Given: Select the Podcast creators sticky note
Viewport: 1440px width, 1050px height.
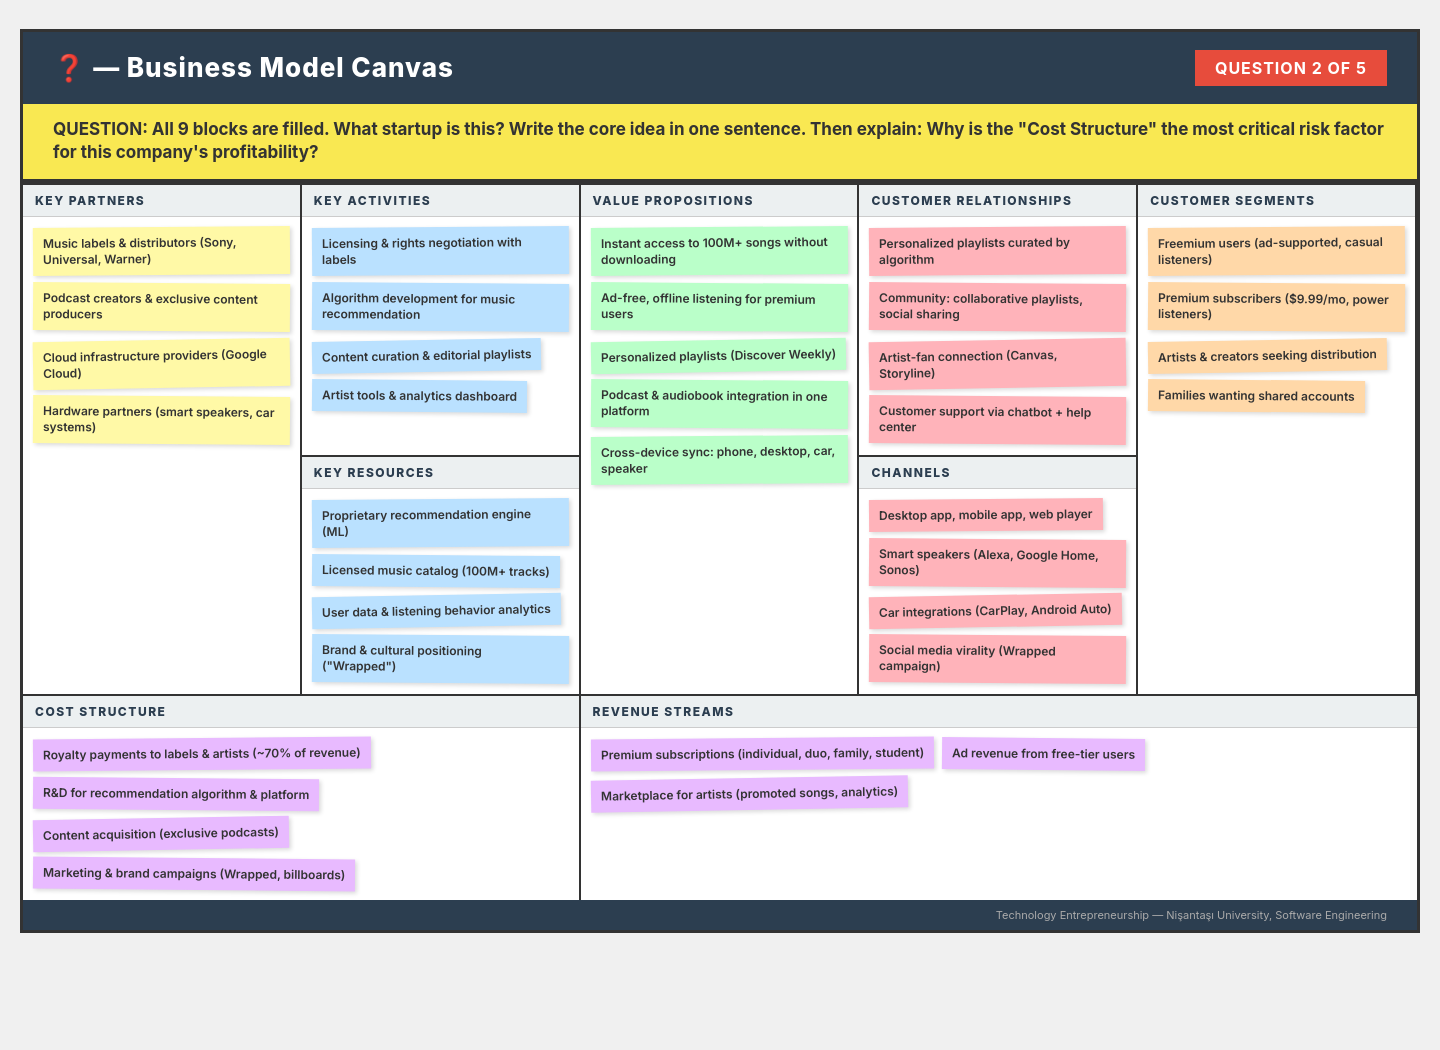Looking at the screenshot, I should tap(161, 307).
